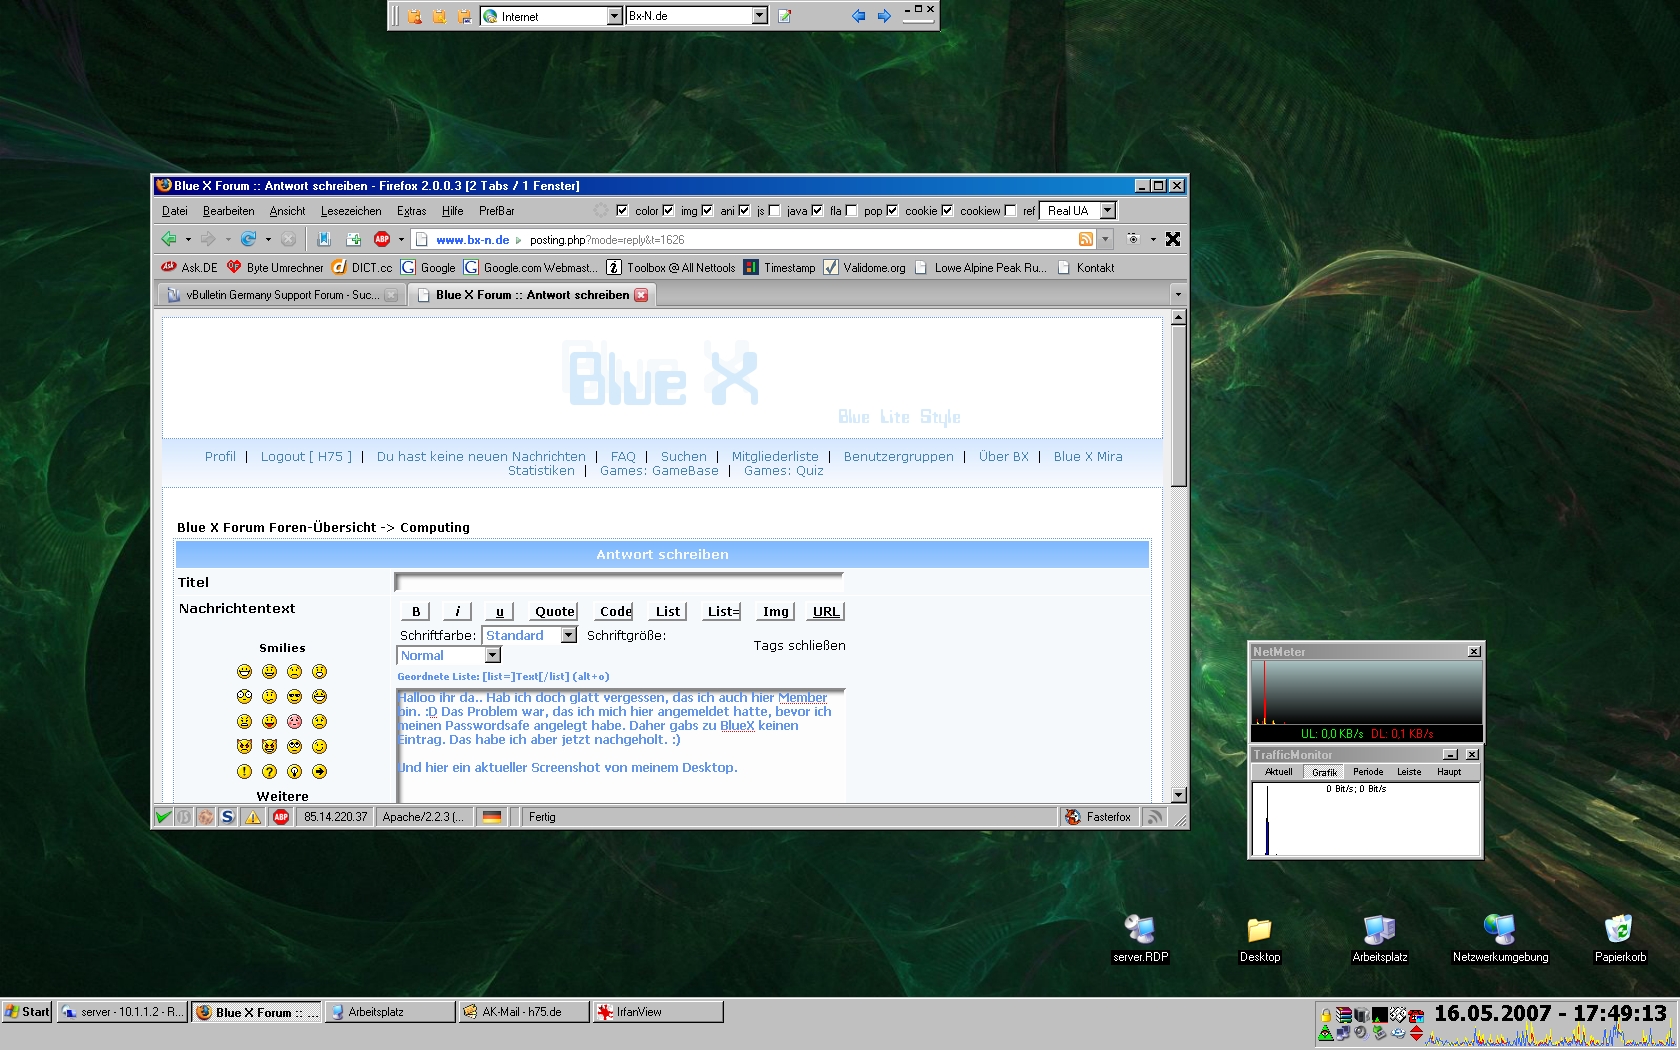Toggle the pop checkbox in PrefBar
The image size is (1680, 1050).
coord(892,211)
